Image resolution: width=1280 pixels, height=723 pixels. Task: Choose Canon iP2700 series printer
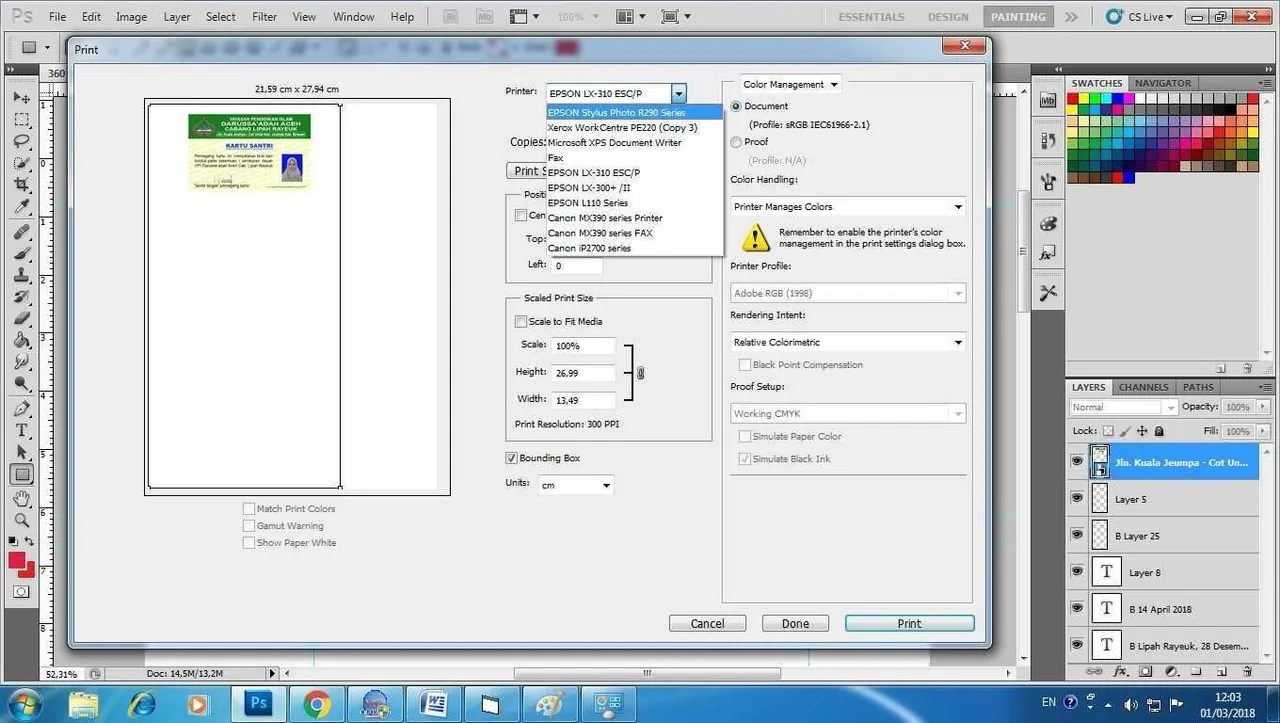click(x=634, y=248)
